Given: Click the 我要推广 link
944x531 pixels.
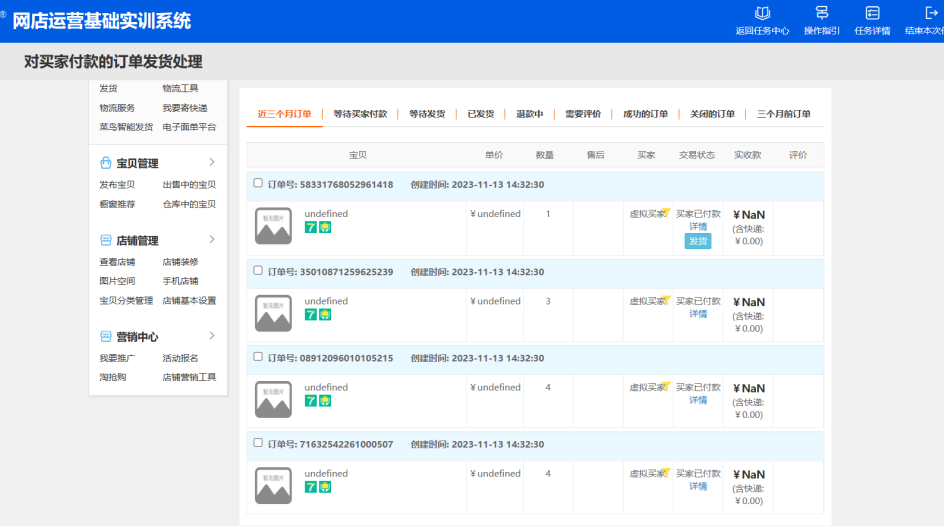Looking at the screenshot, I should (117, 358).
